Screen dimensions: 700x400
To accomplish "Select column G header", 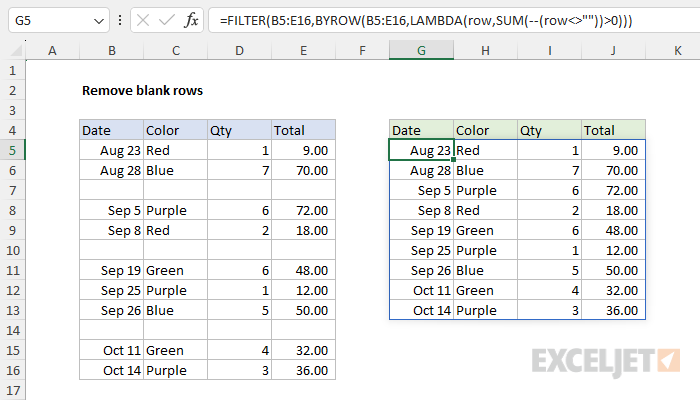I will coord(421,50).
